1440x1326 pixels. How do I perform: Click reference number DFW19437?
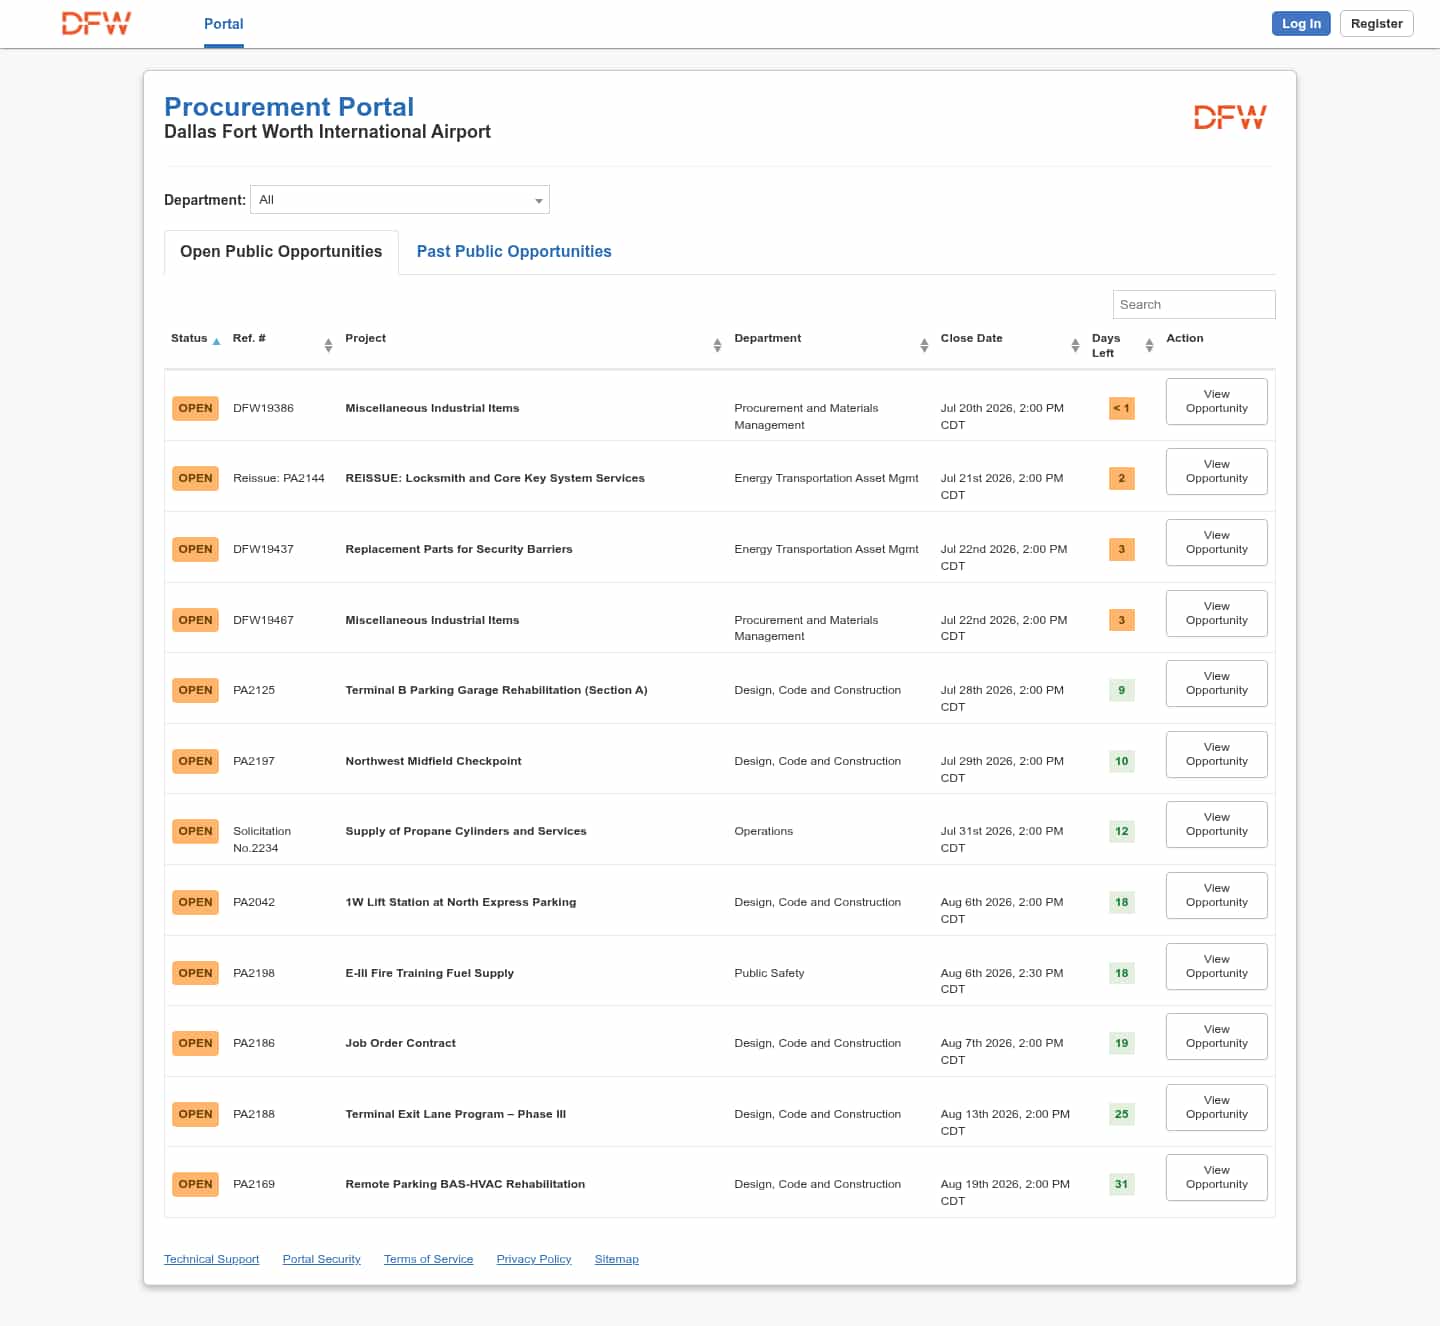(263, 549)
